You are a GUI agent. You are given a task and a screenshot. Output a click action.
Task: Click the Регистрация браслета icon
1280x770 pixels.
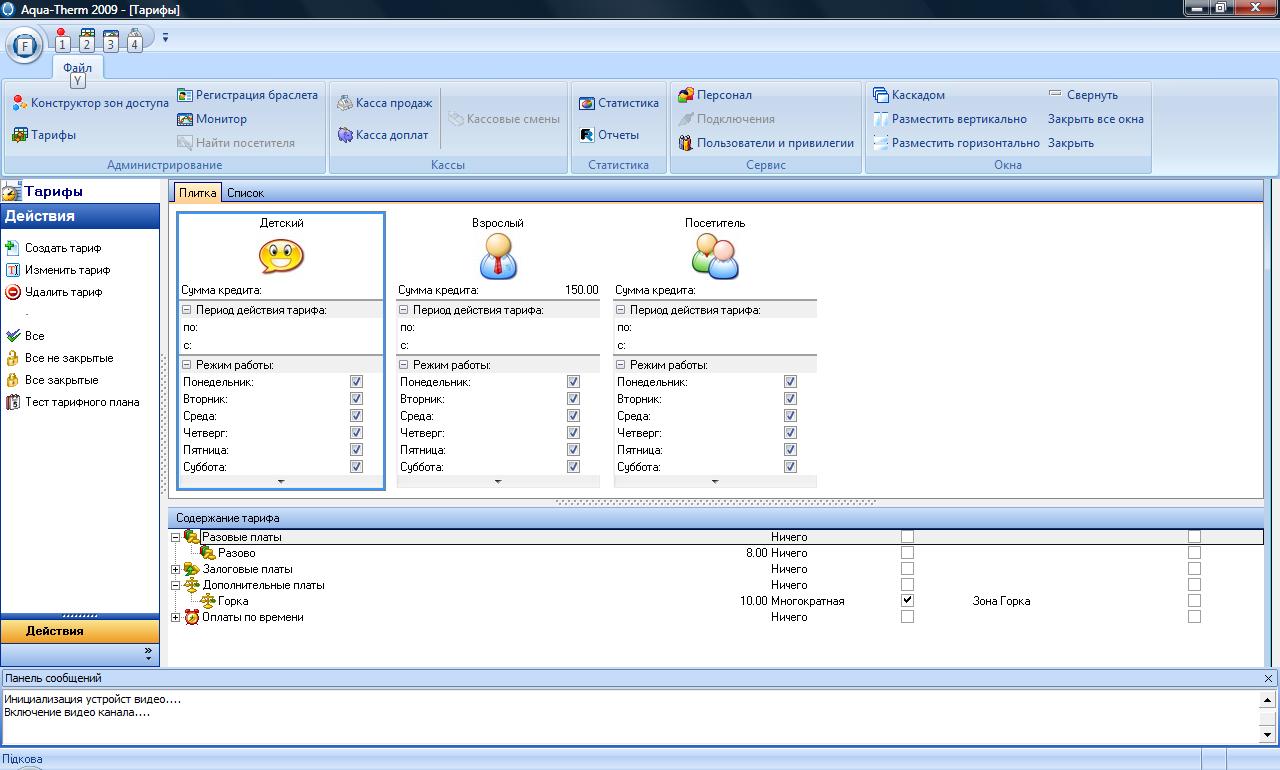pyautogui.click(x=186, y=95)
